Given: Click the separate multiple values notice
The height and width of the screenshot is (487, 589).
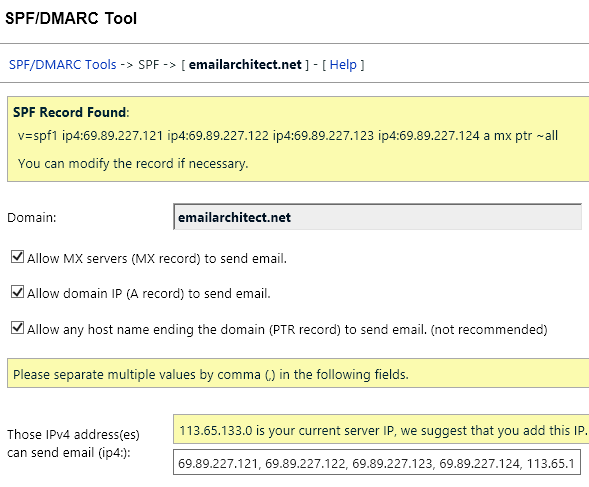Looking at the screenshot, I should [298, 373].
